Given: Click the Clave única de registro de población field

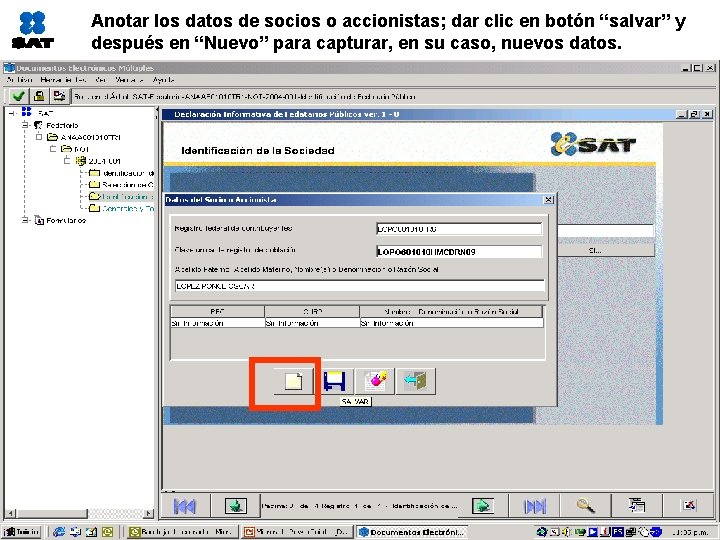Looking at the screenshot, I should (459, 252).
